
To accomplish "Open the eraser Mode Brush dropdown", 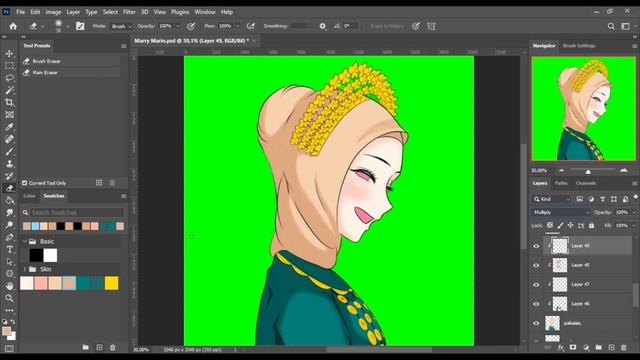I will click(x=121, y=26).
